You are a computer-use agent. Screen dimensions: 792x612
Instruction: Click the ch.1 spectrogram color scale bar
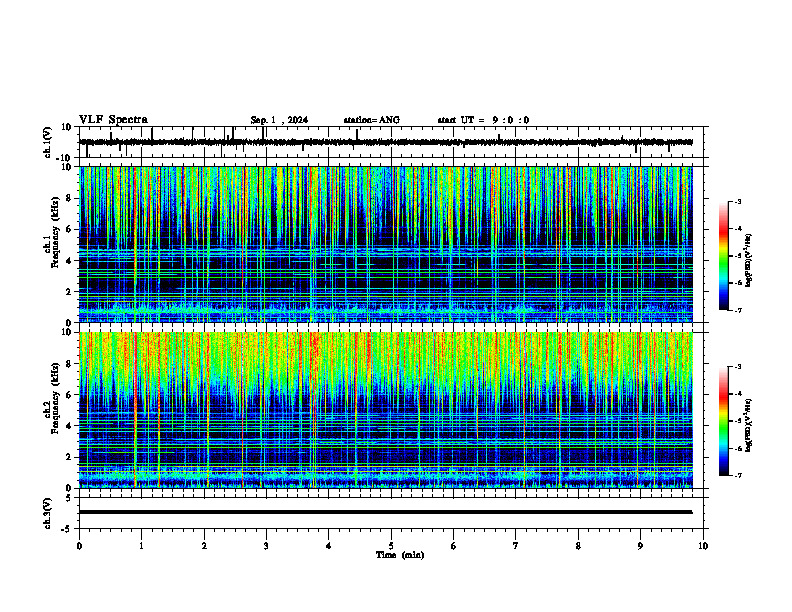point(723,256)
